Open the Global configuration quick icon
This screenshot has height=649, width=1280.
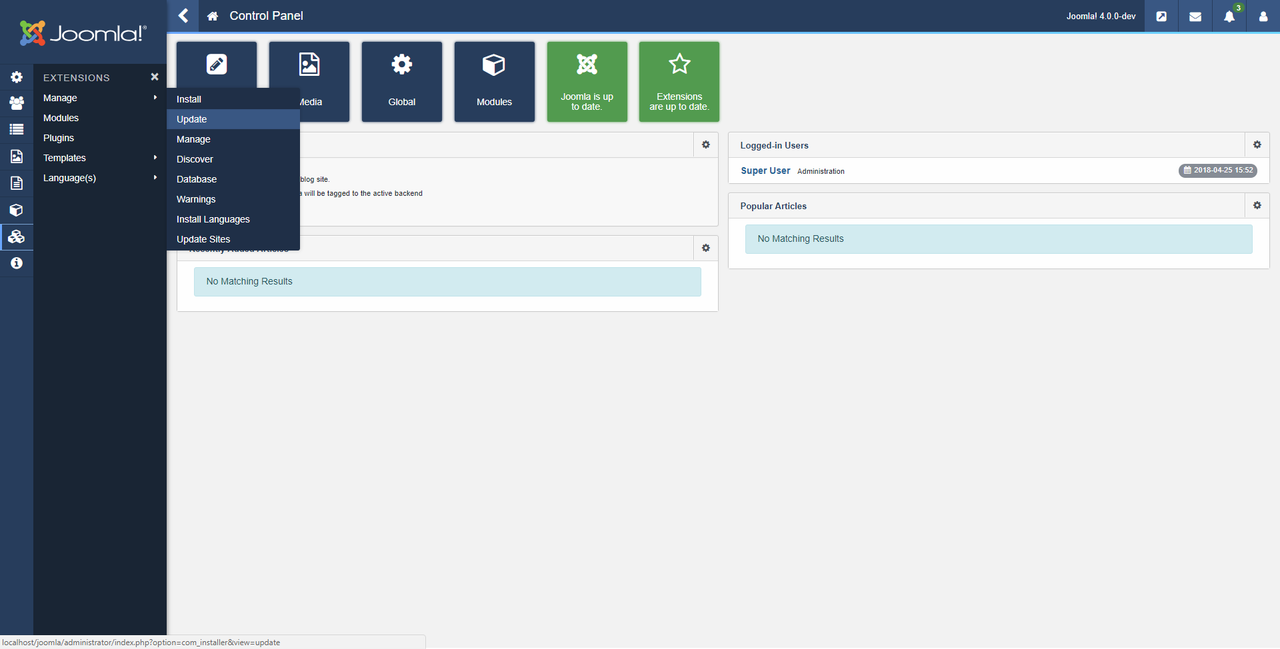pos(402,81)
